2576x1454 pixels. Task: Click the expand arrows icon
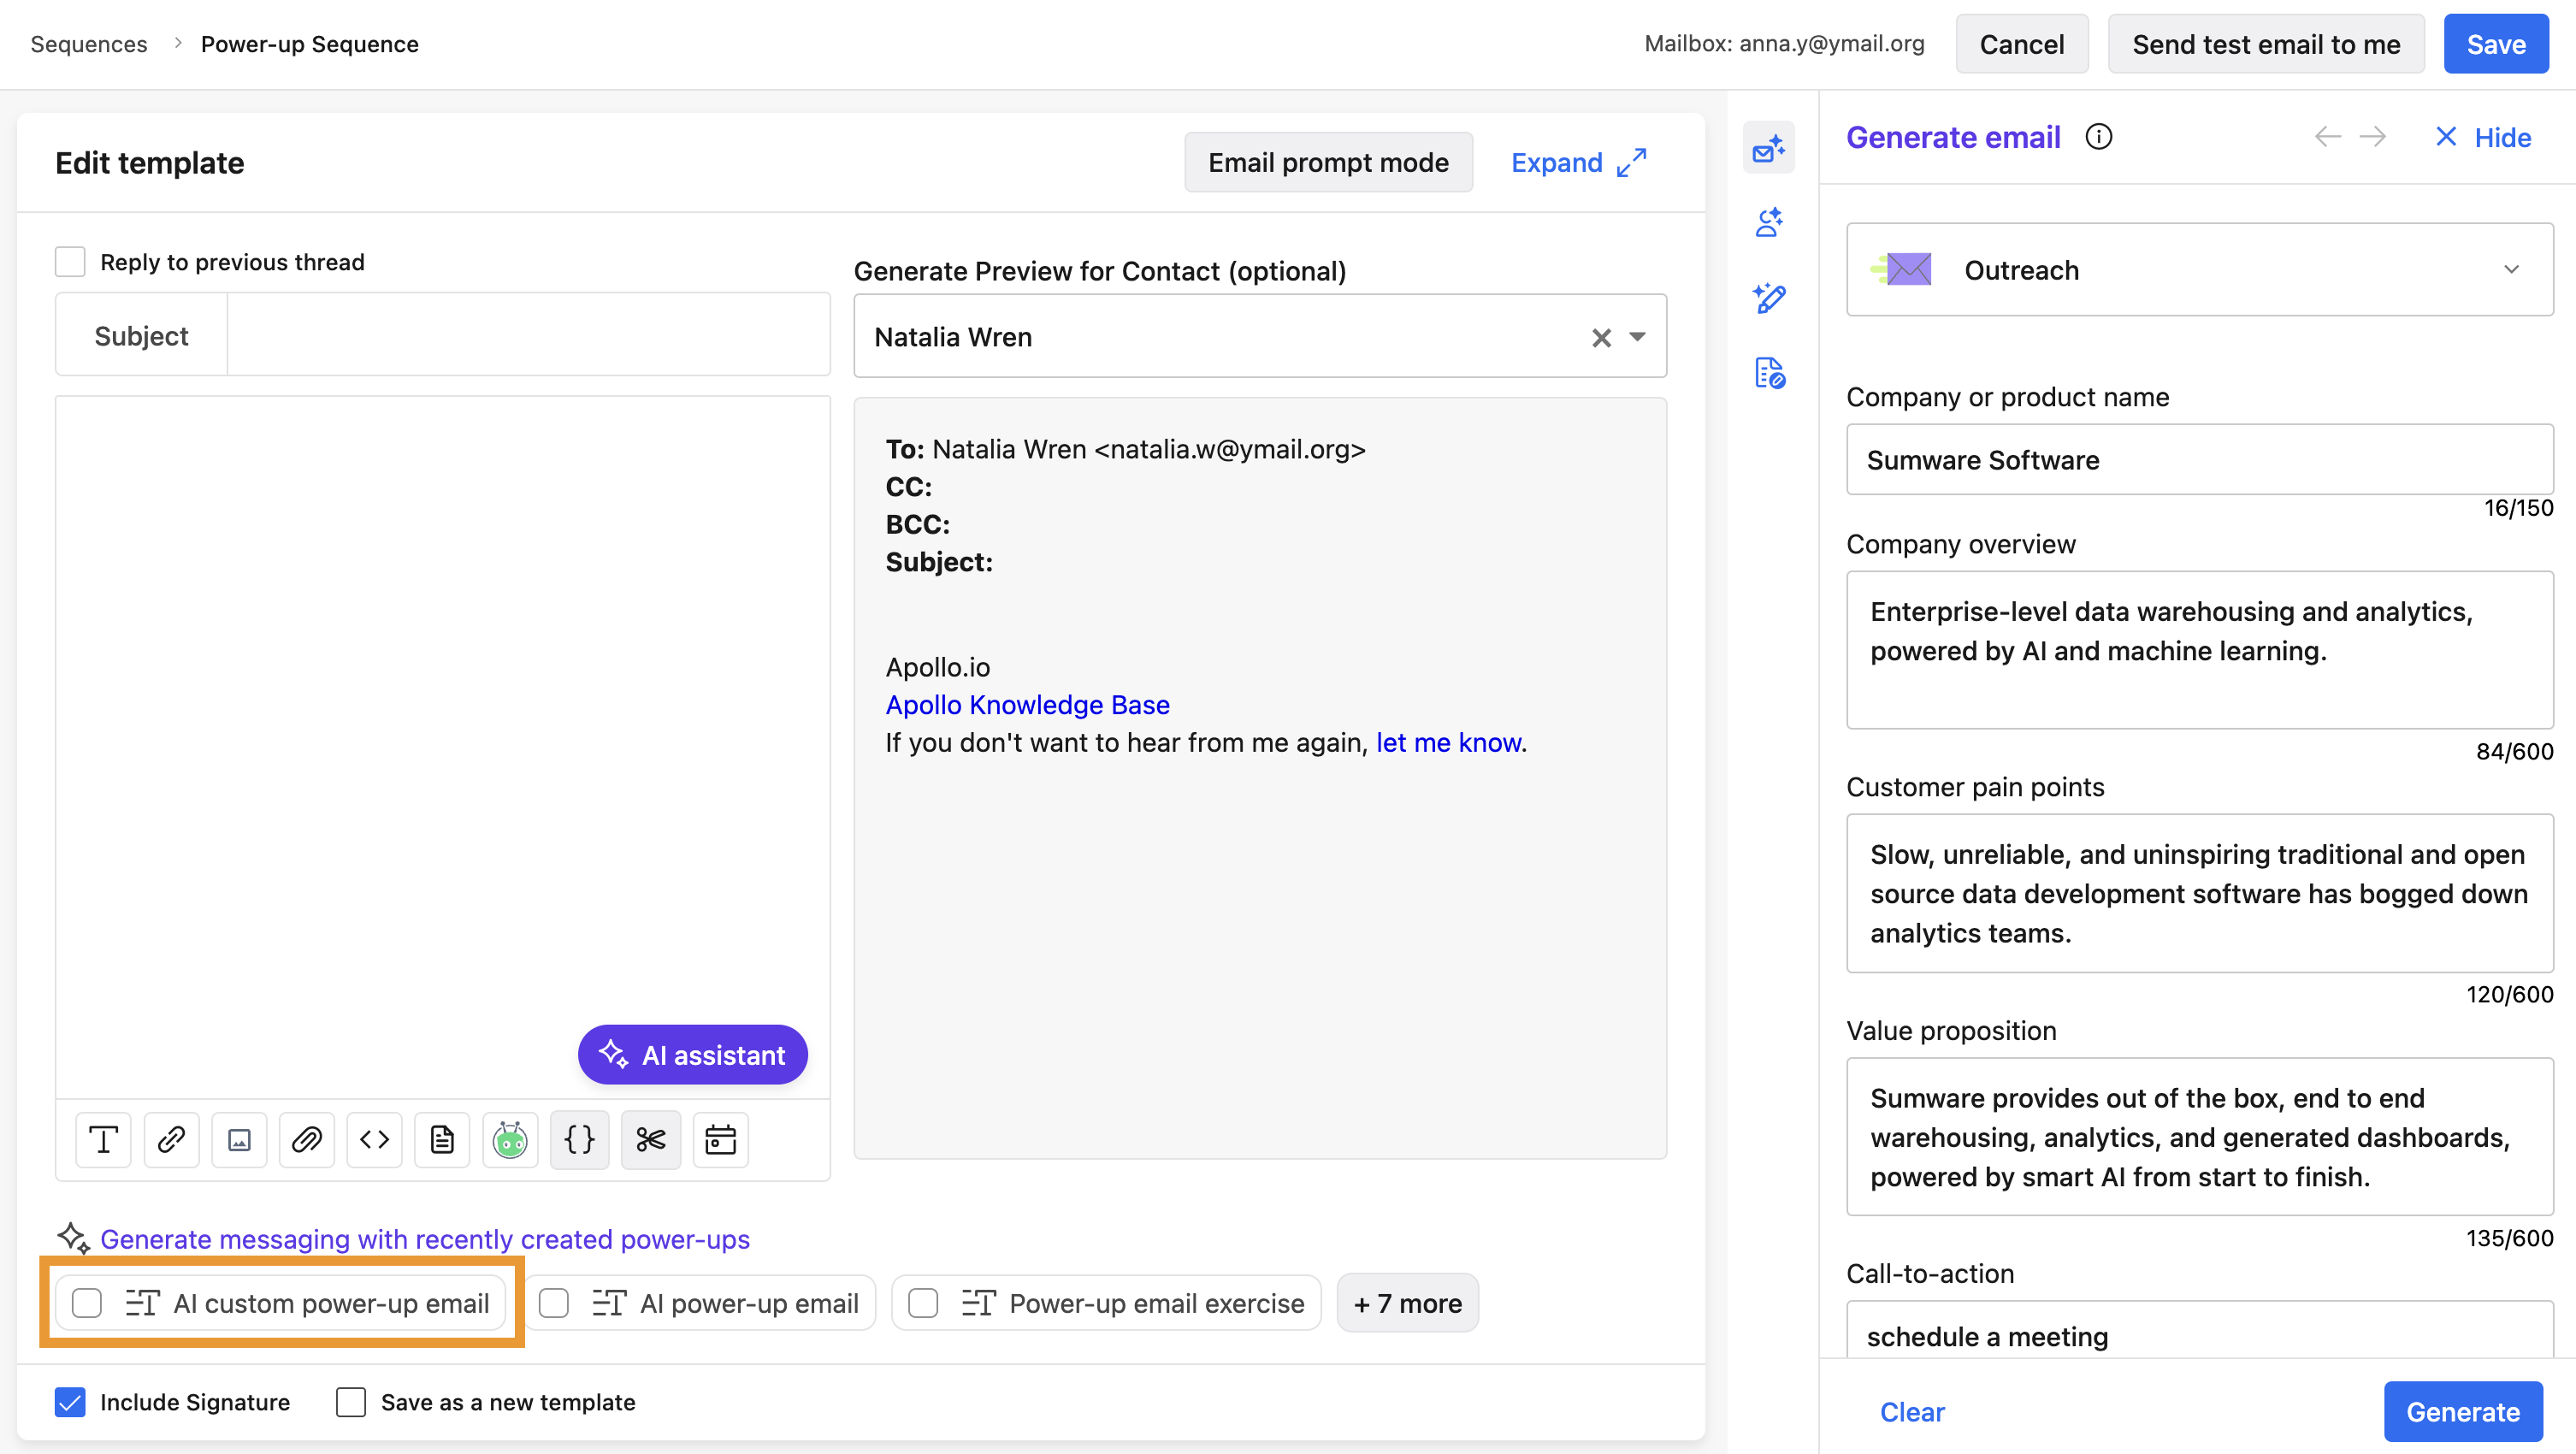click(1631, 162)
